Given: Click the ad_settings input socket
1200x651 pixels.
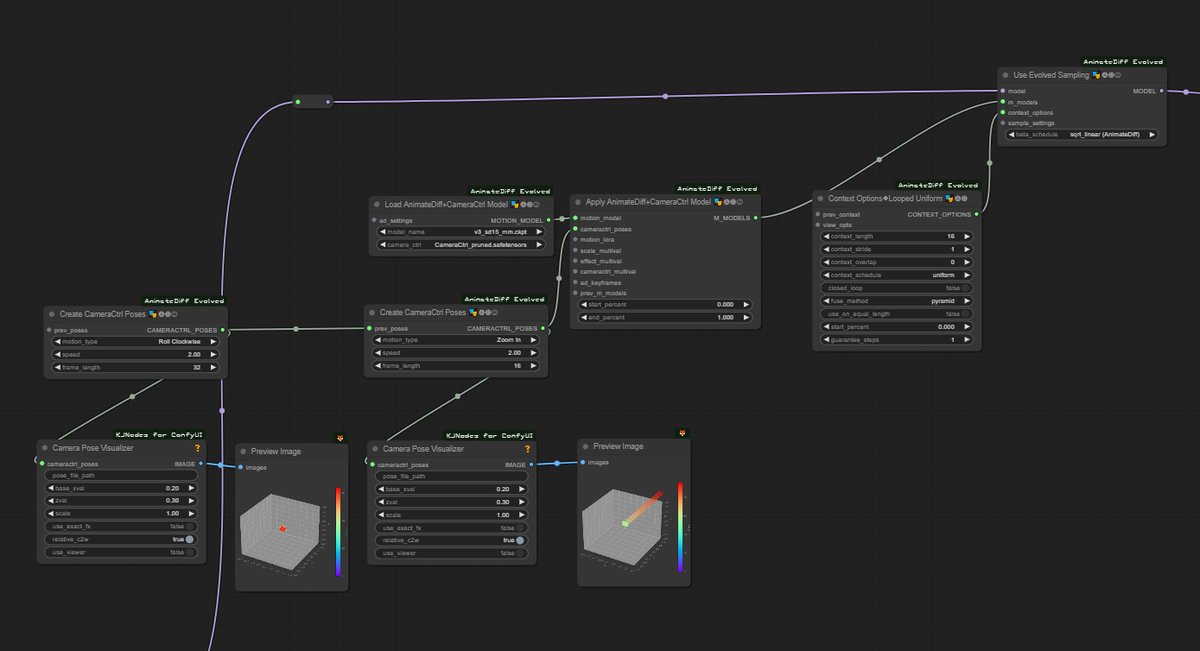Looking at the screenshot, I should pyautogui.click(x=373, y=220).
